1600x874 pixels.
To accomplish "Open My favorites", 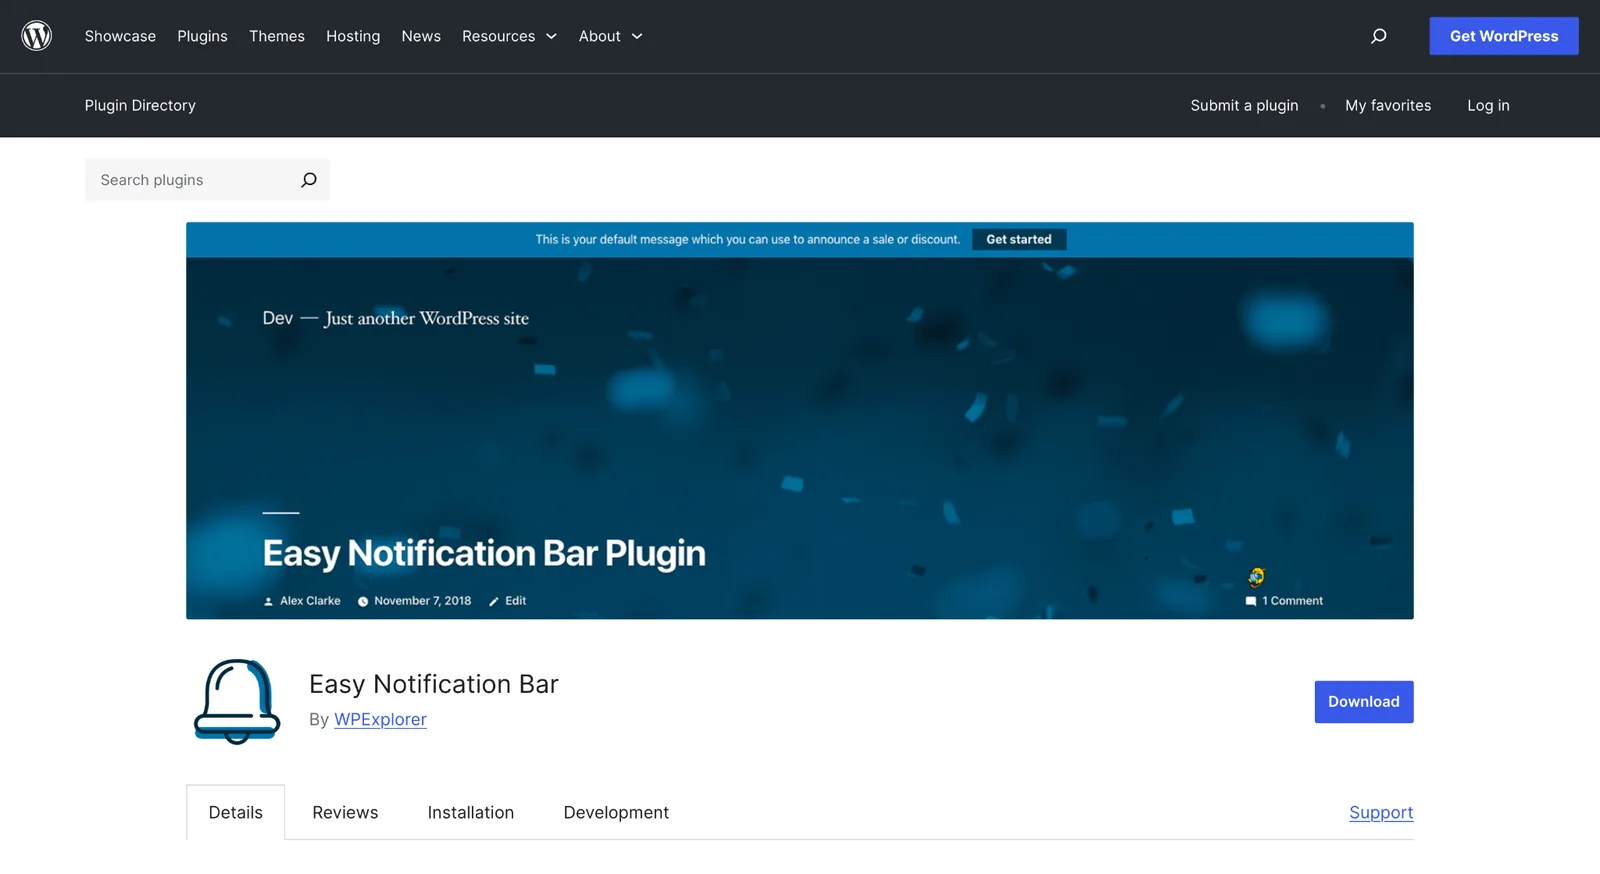I will 1388,105.
